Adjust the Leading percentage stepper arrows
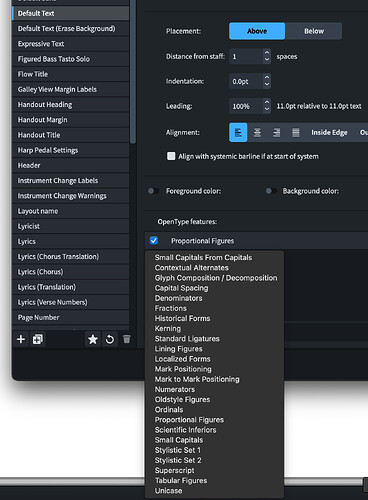368x500 pixels. coord(267,106)
